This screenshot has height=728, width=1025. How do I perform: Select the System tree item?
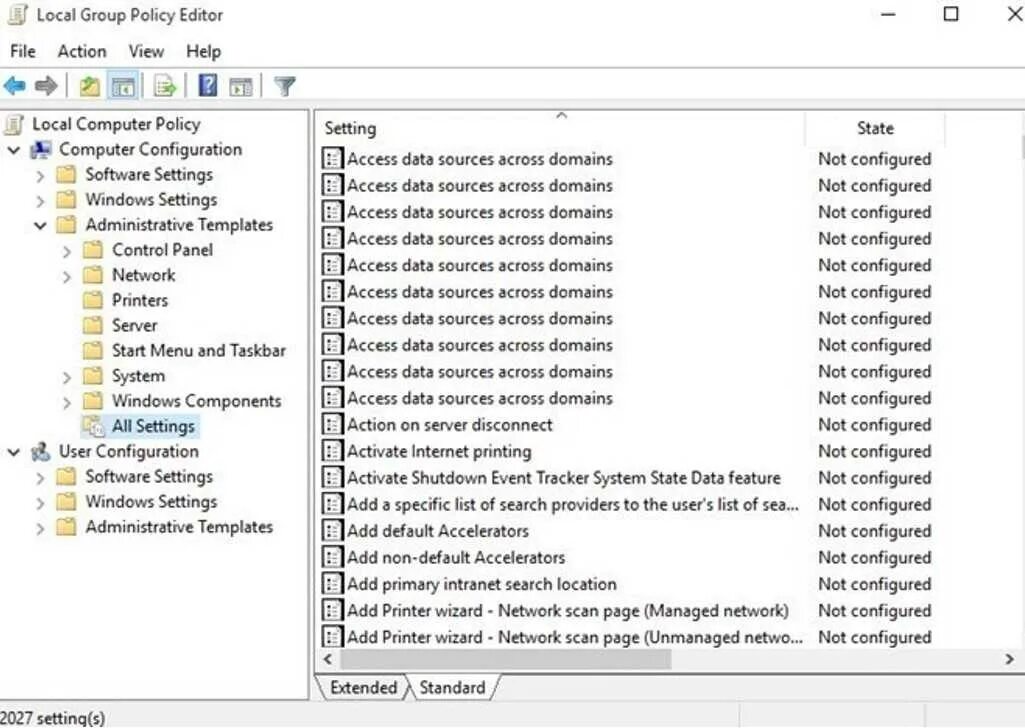(138, 376)
